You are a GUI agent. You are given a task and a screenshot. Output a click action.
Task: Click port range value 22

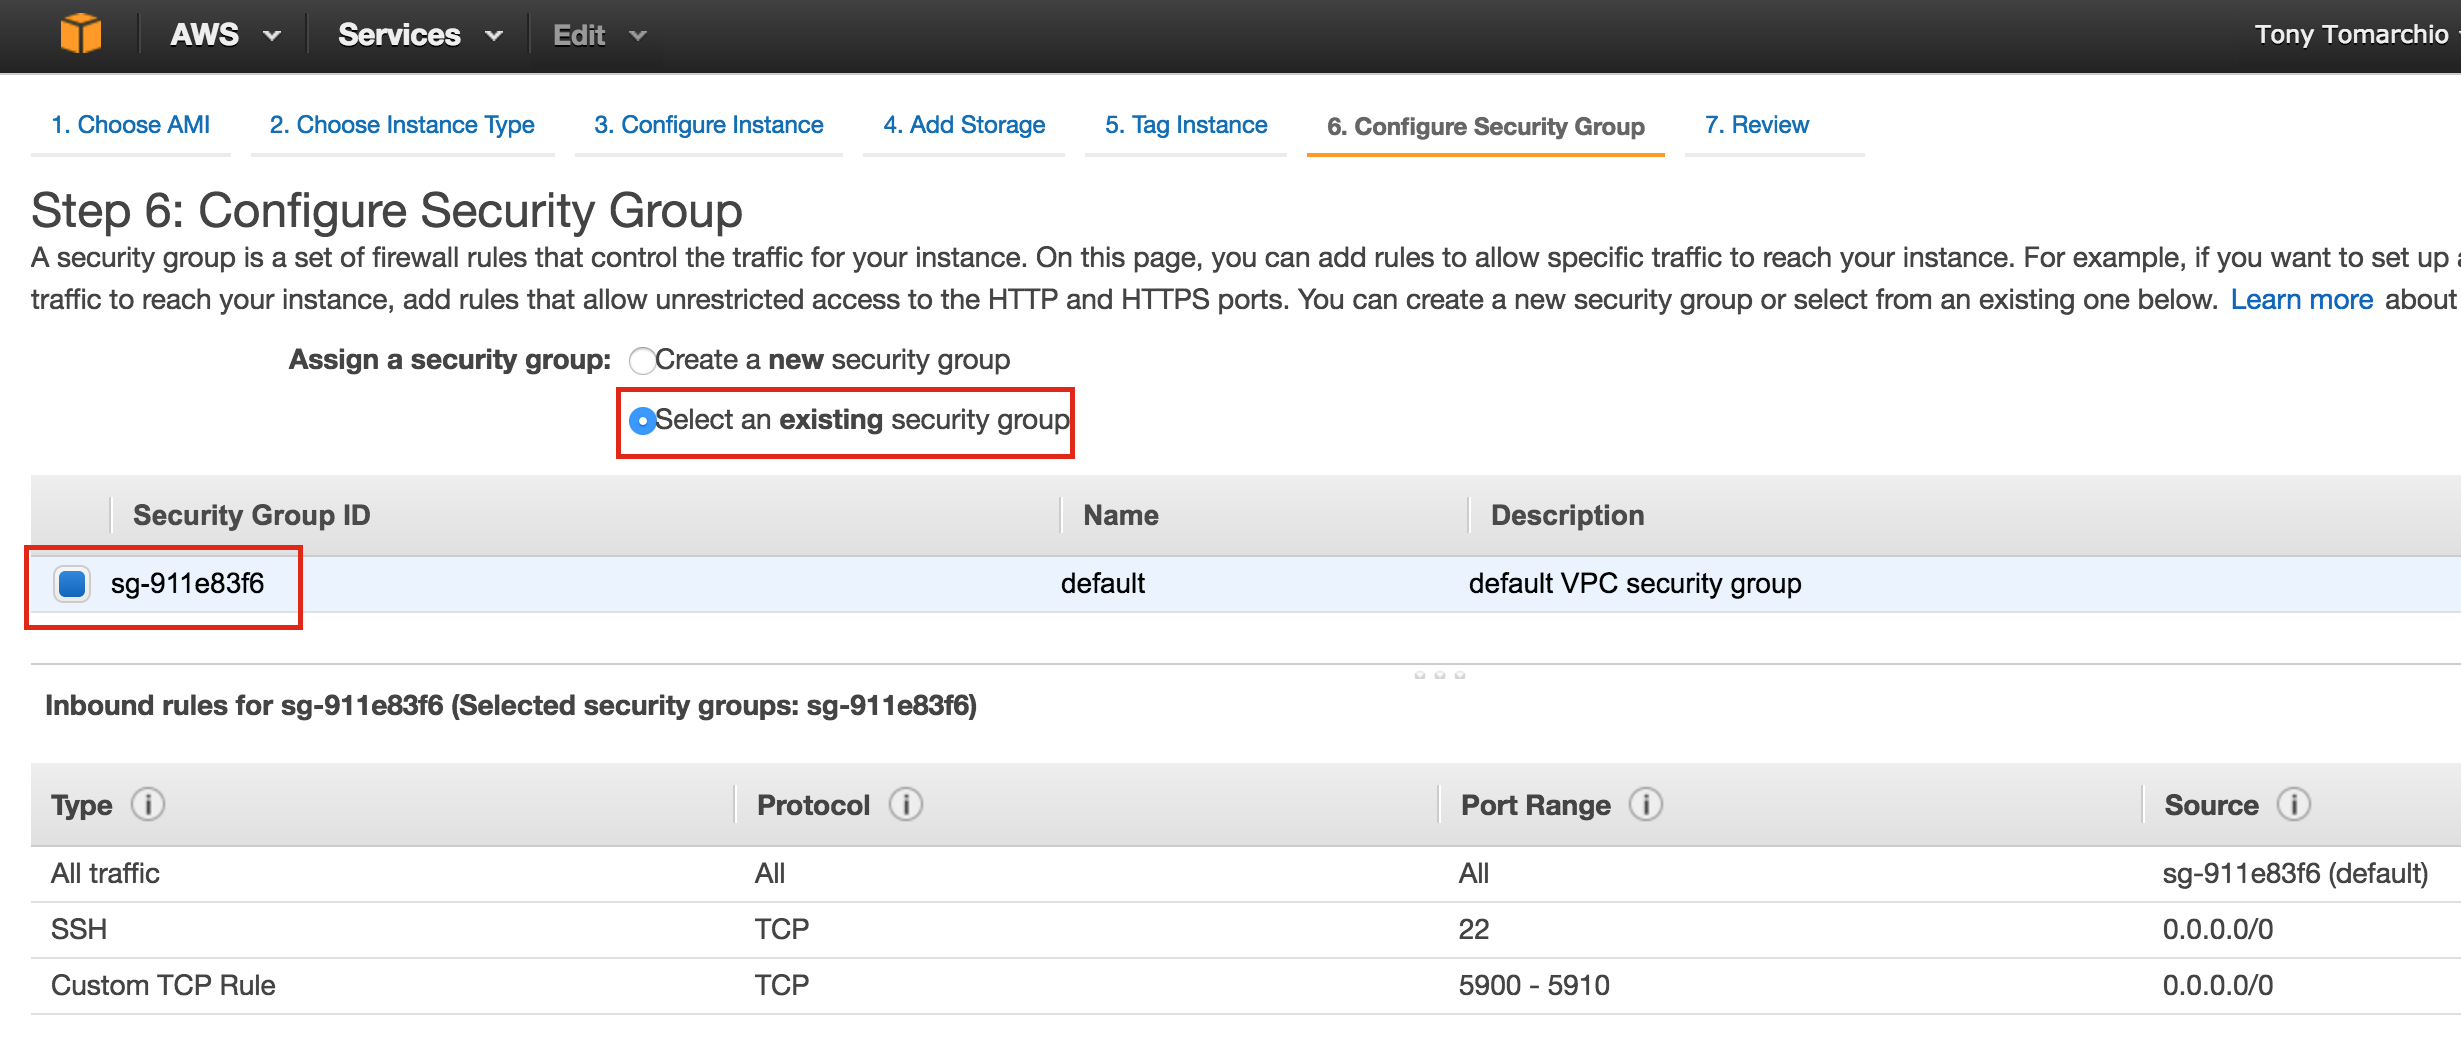point(1474,929)
